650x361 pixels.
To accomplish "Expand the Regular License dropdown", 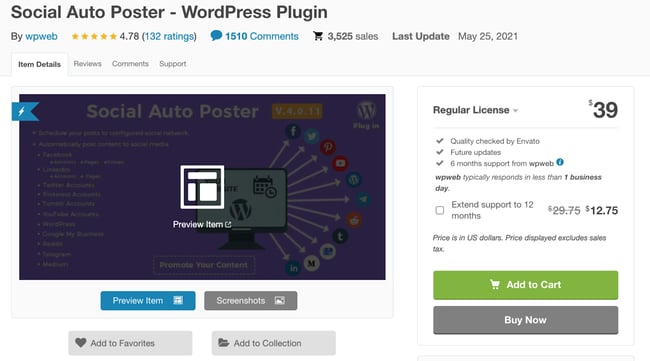I will point(475,110).
